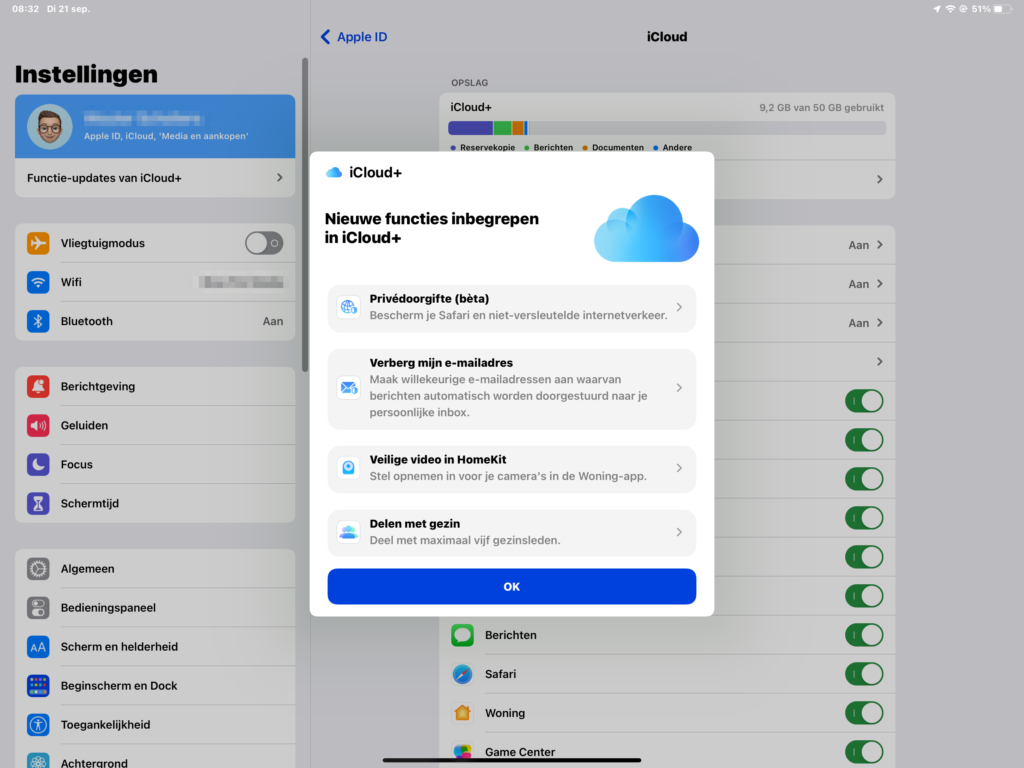The height and width of the screenshot is (768, 1024).
Task: Tap the large cloud illustration in dialog
Action: point(646,229)
